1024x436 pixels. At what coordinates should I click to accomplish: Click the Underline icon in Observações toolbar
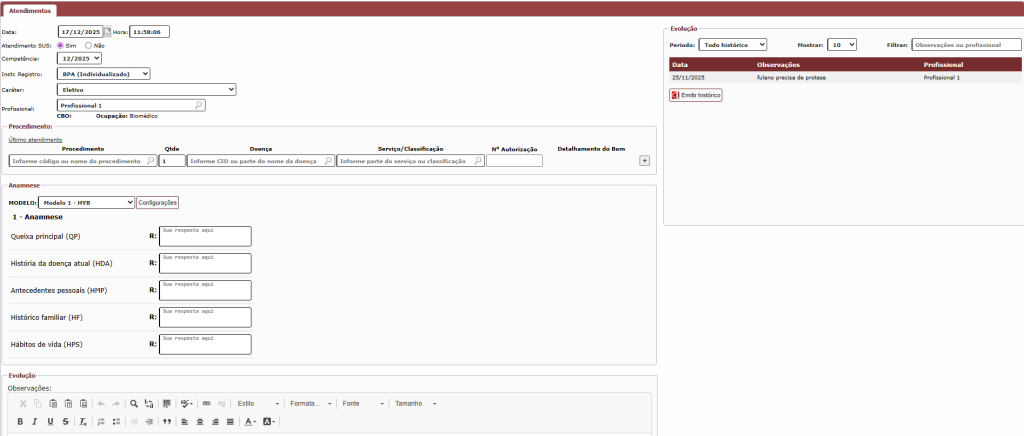click(50, 422)
